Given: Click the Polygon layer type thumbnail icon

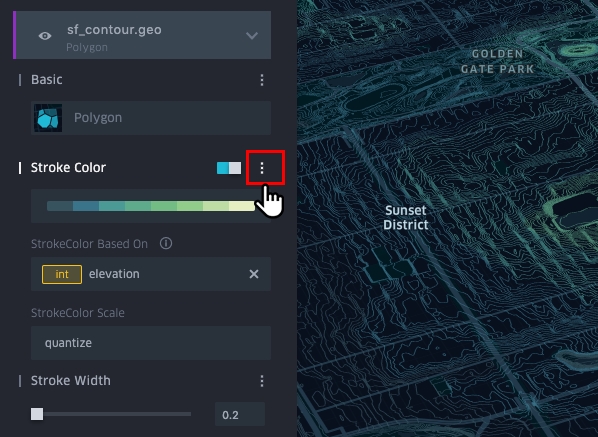Looking at the screenshot, I should point(48,118).
